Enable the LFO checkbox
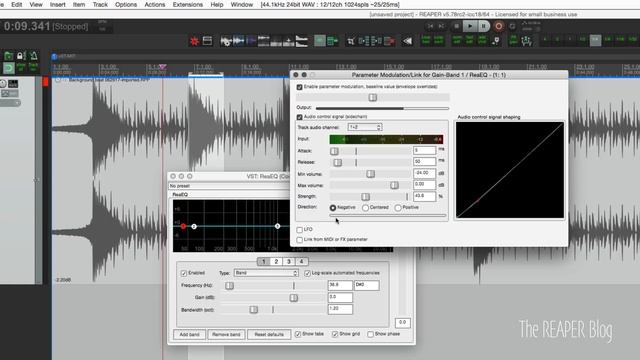This screenshot has height=360, width=640. 300,230
